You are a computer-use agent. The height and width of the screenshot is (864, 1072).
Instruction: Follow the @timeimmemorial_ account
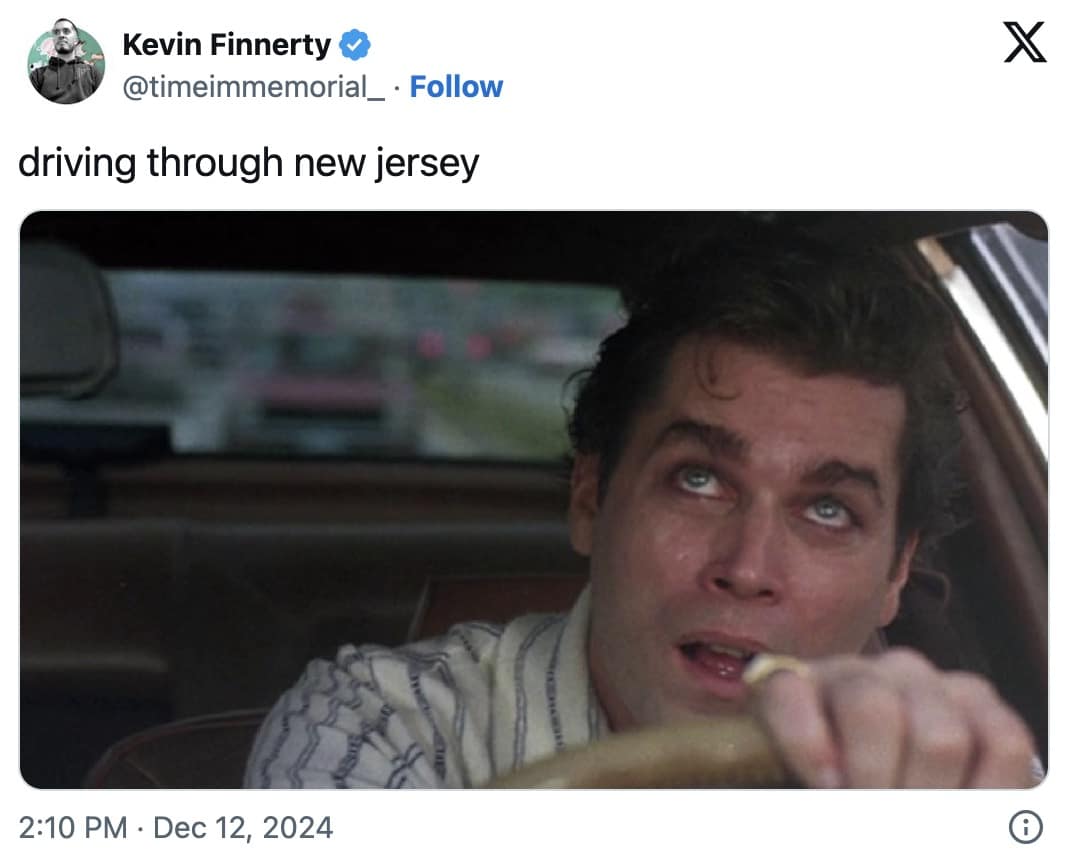coord(456,87)
